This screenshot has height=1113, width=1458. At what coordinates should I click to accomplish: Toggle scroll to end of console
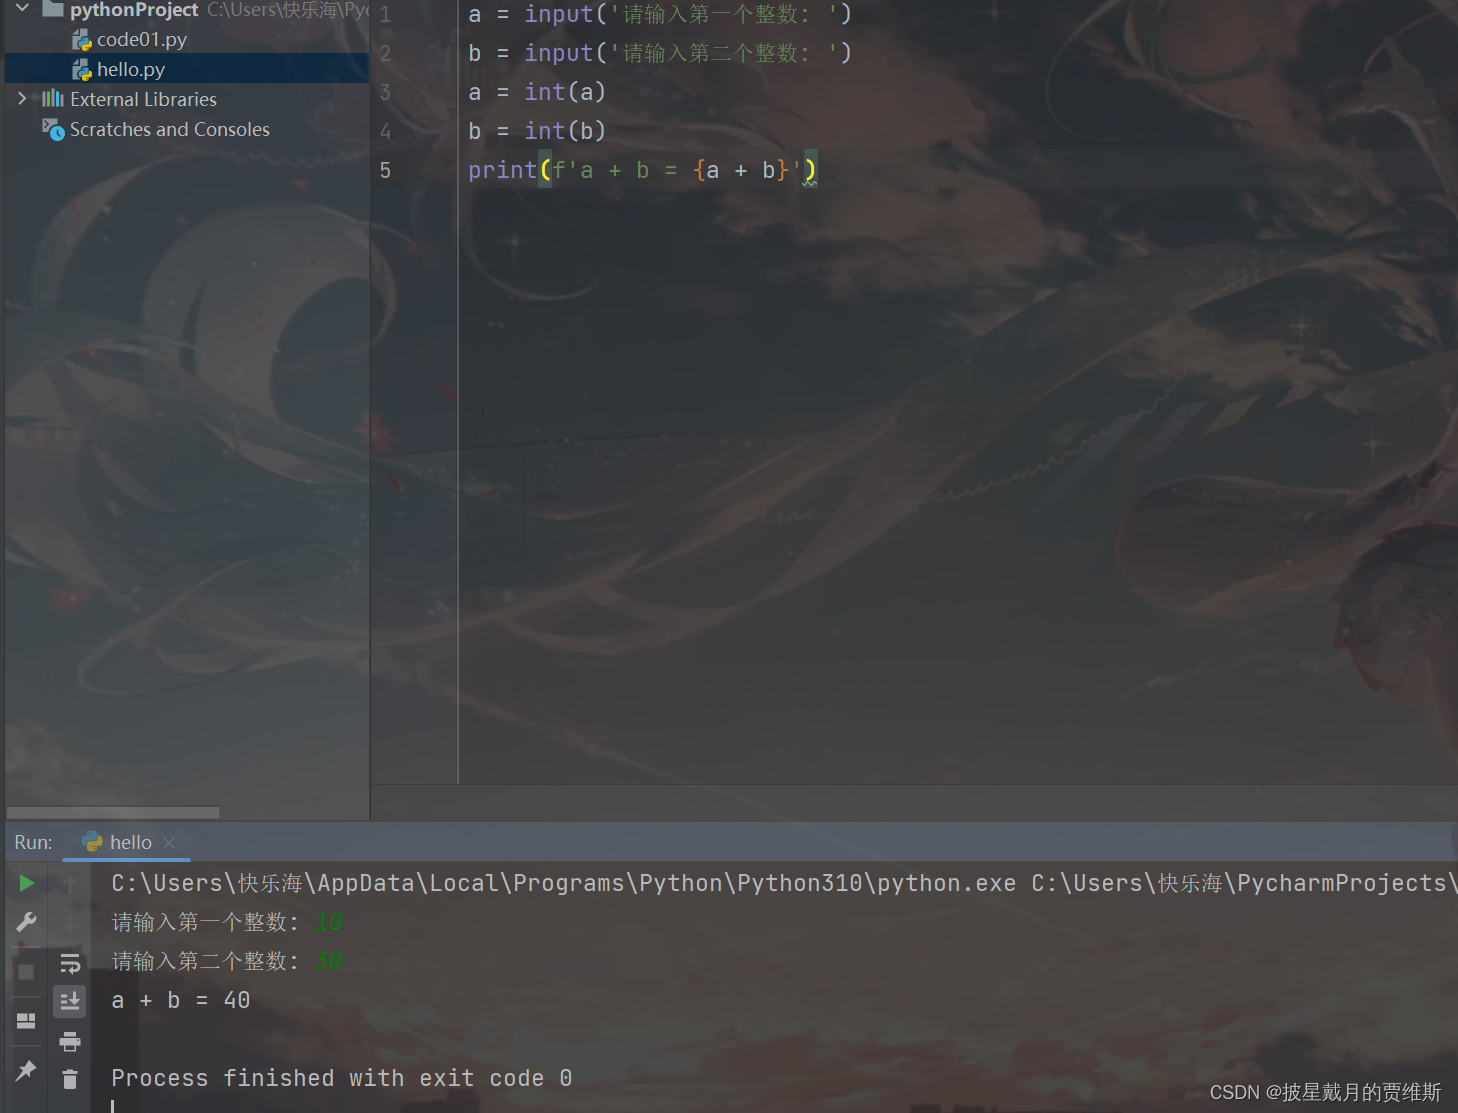pos(70,1001)
